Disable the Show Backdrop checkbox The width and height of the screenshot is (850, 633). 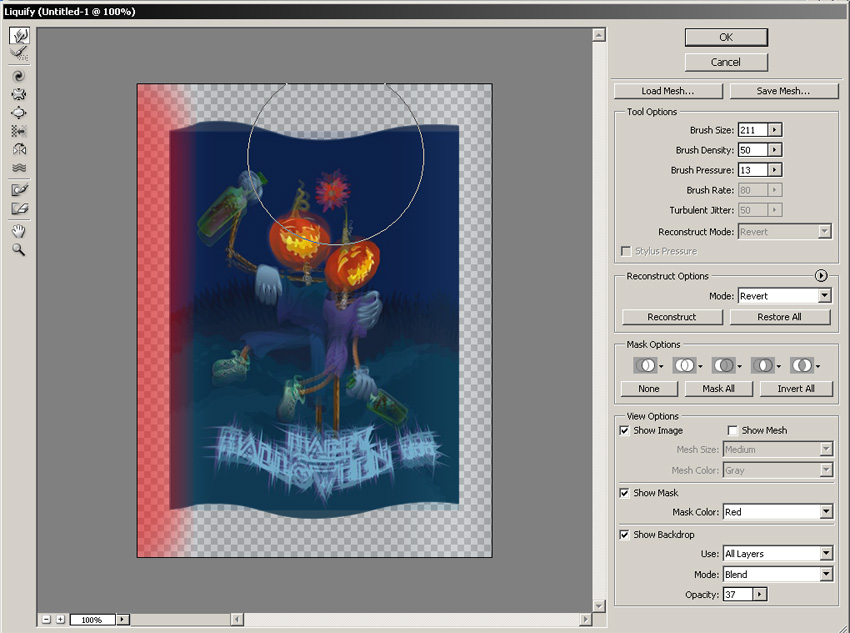[x=624, y=534]
